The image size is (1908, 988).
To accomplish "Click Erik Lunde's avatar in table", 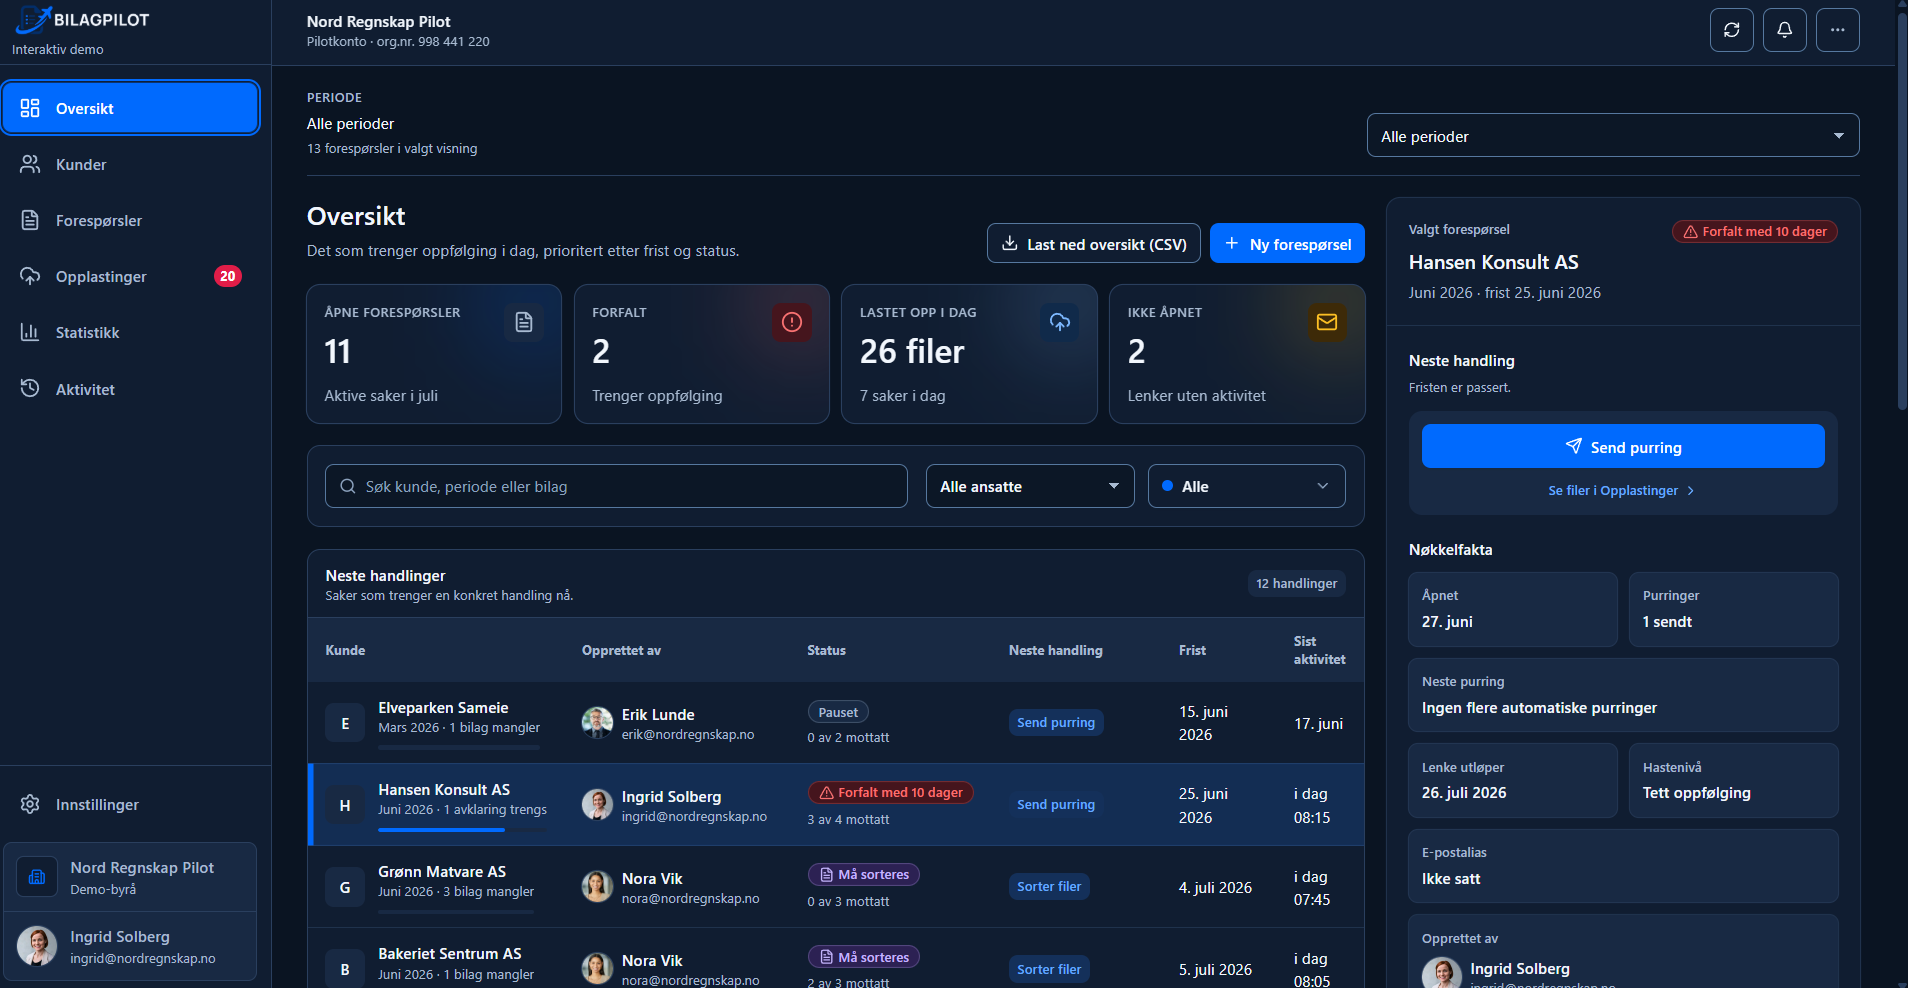I will tap(597, 723).
